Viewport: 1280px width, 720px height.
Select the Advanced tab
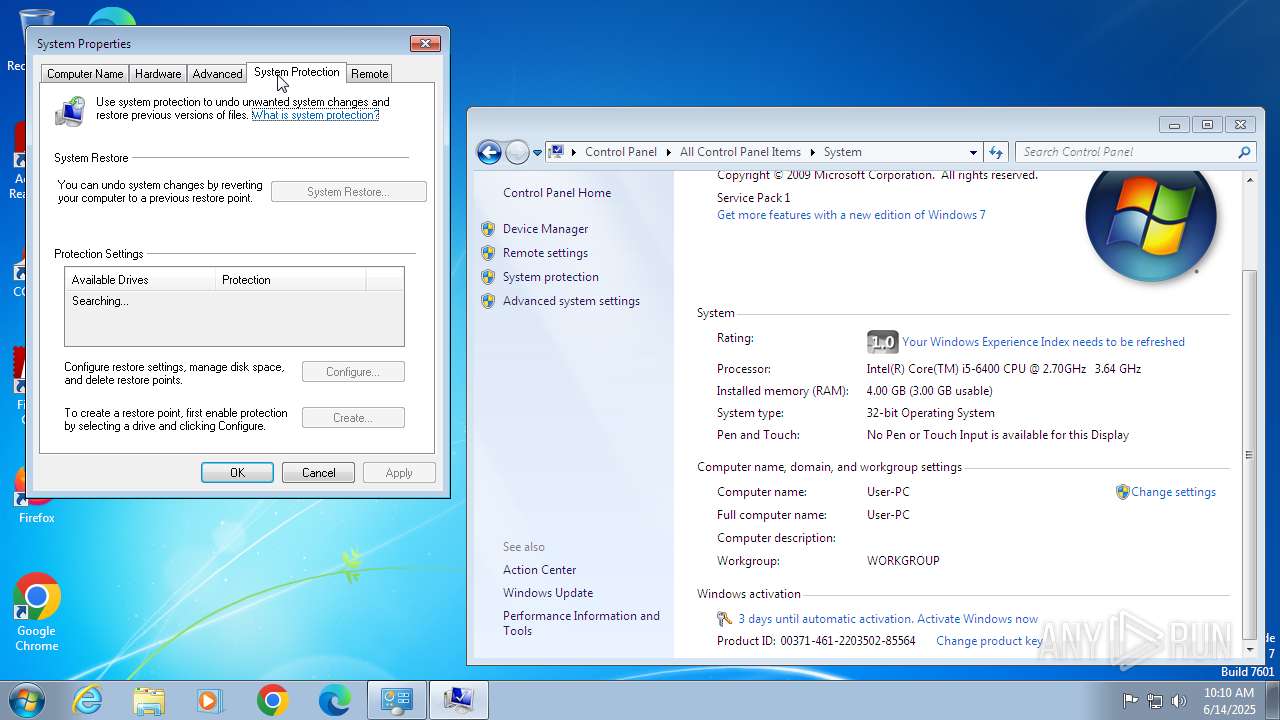point(217,74)
